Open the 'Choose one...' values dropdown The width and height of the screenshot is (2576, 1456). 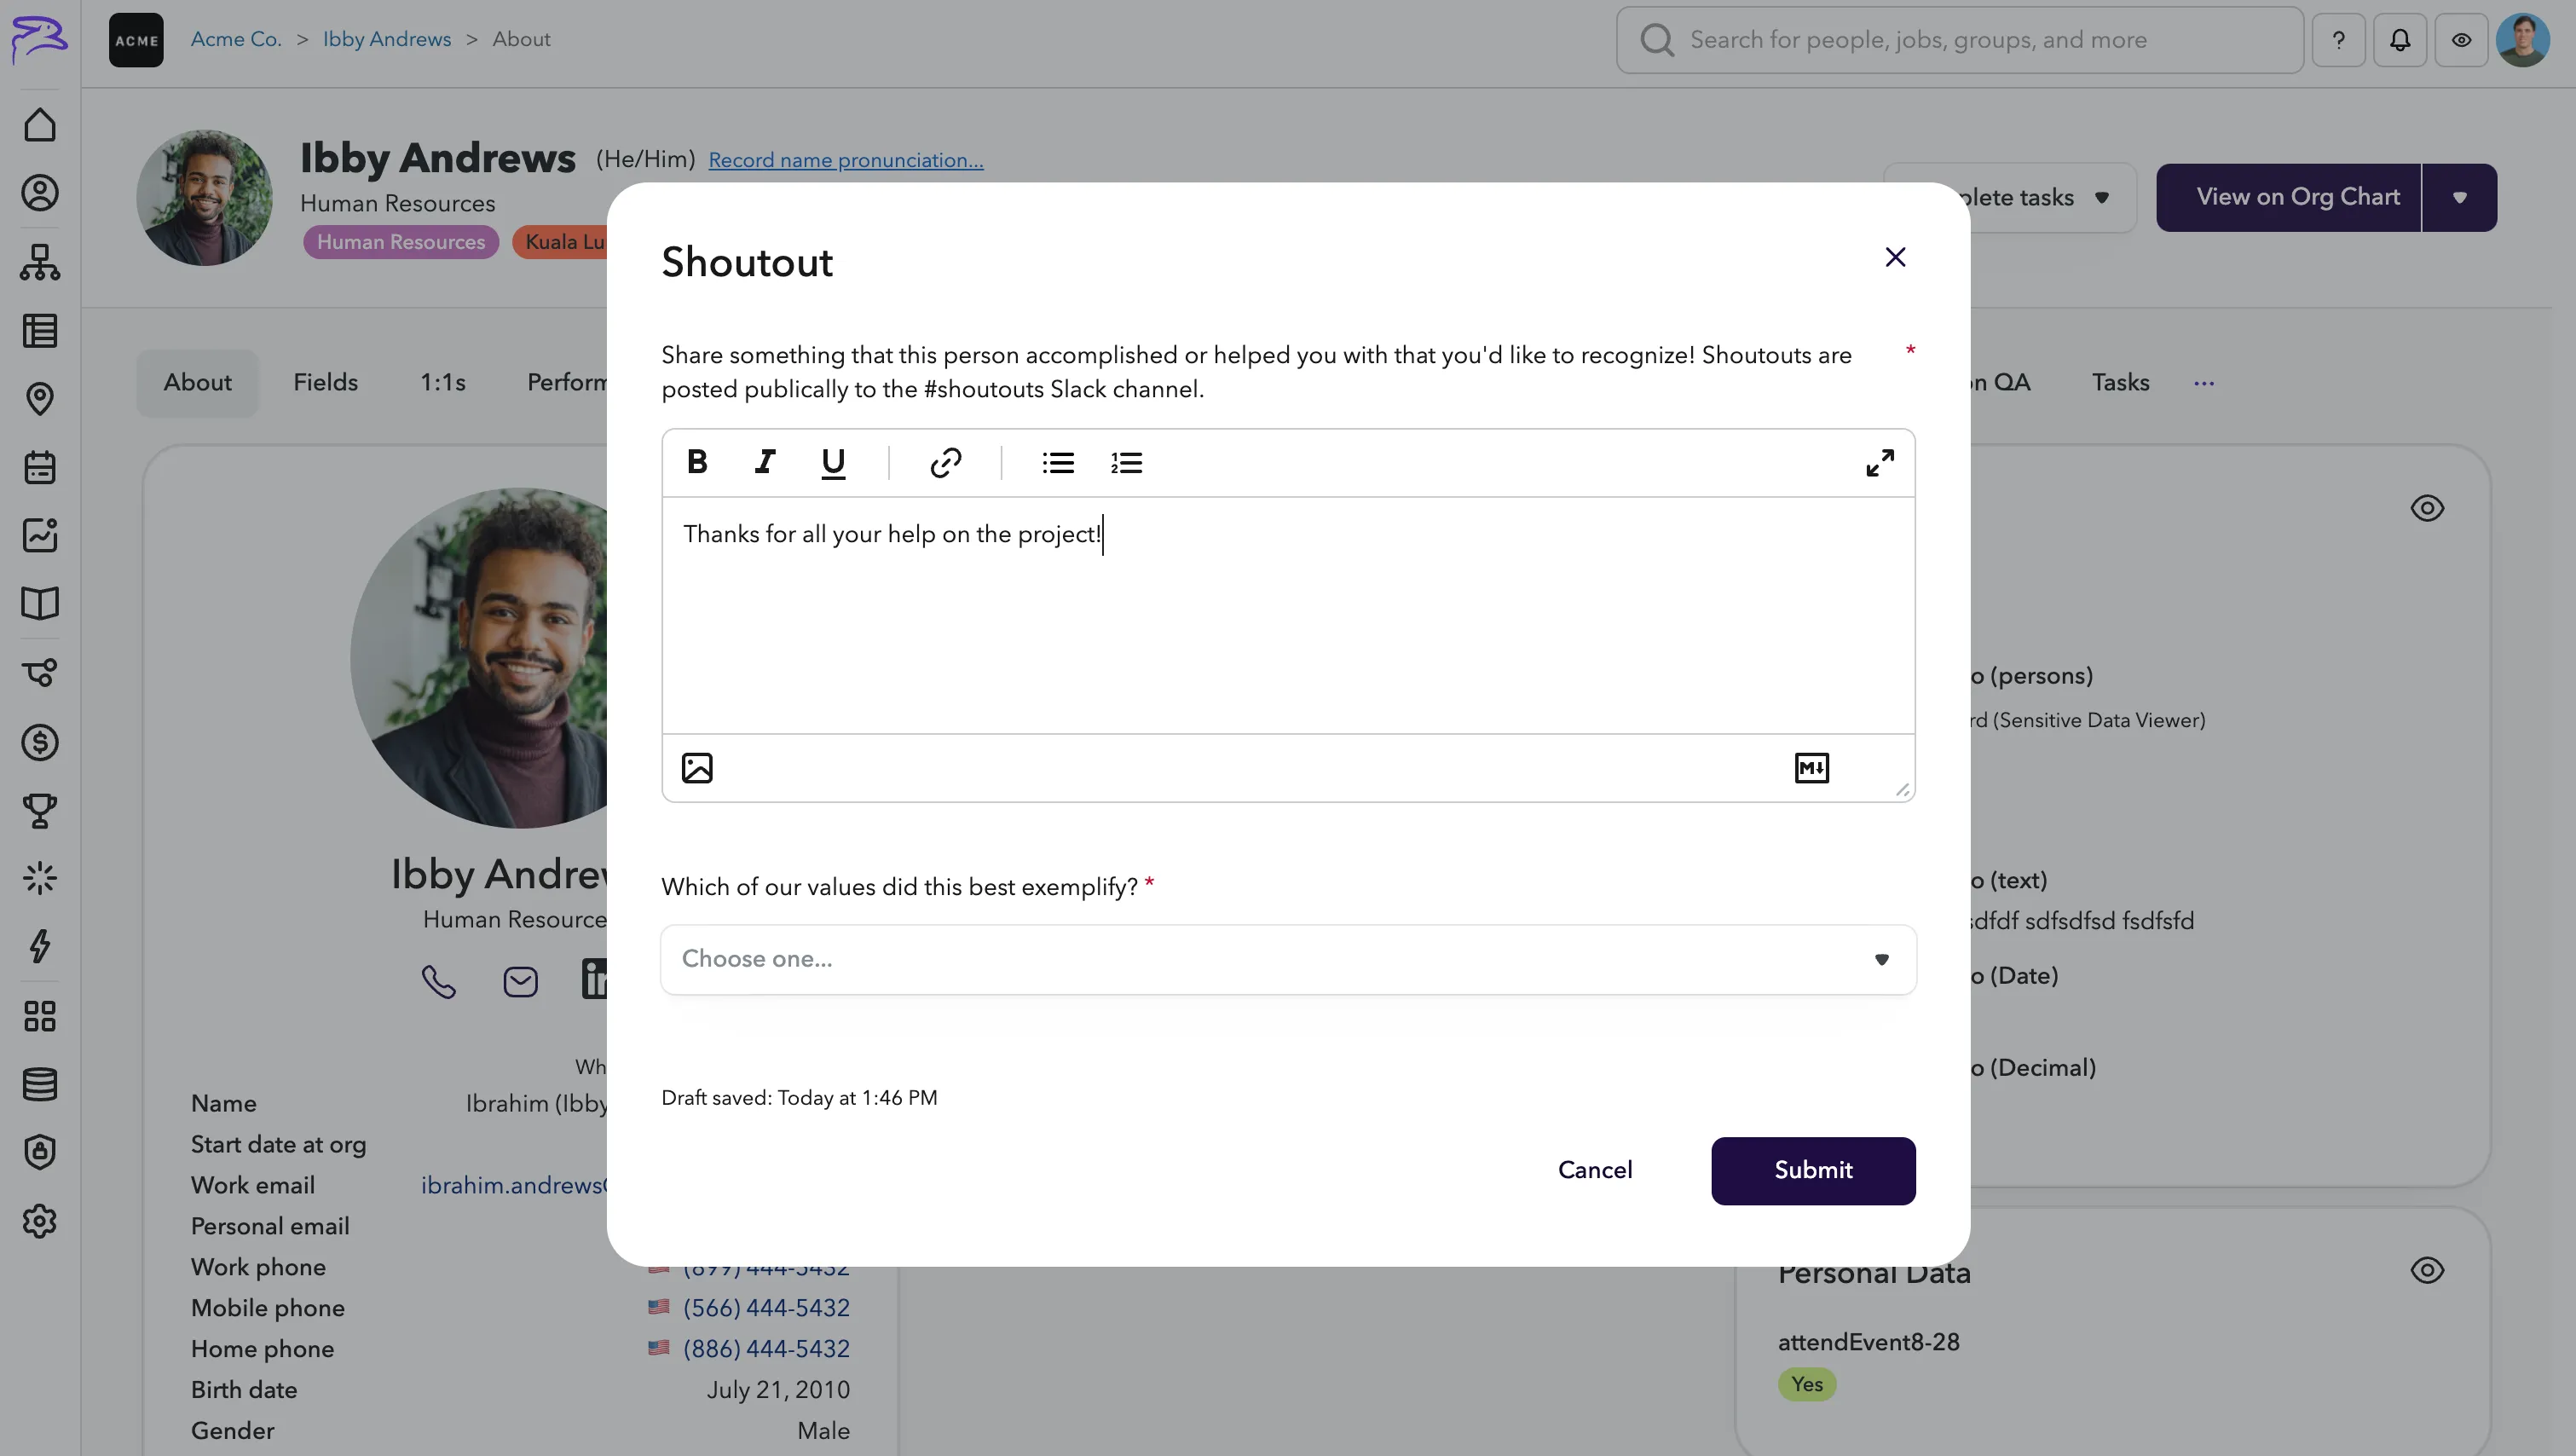1288,959
